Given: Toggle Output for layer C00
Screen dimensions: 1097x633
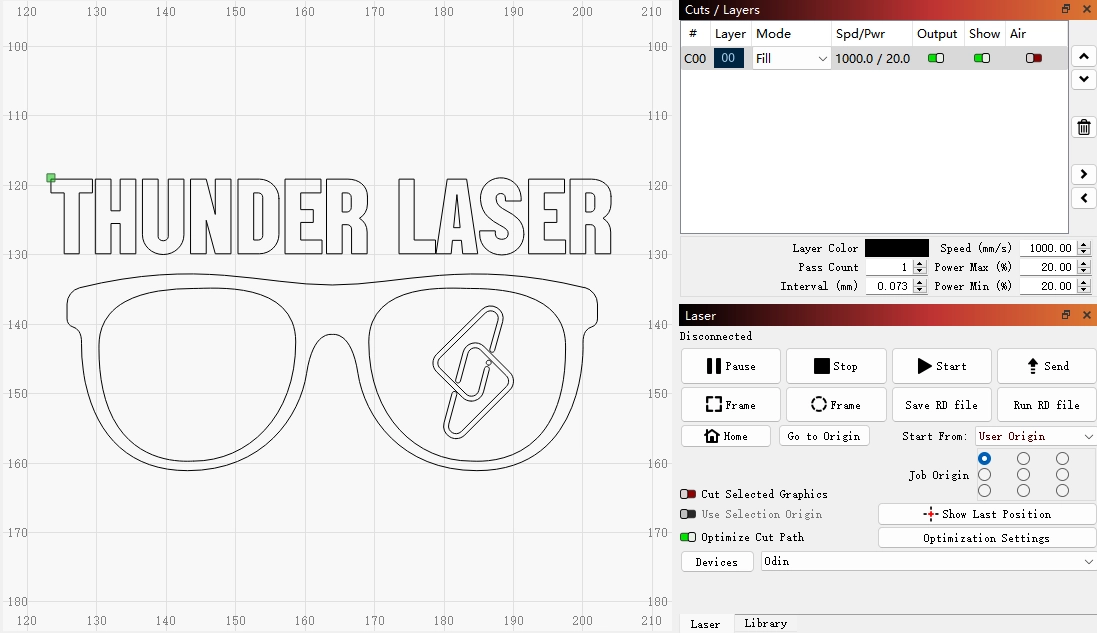Looking at the screenshot, I should tap(936, 58).
